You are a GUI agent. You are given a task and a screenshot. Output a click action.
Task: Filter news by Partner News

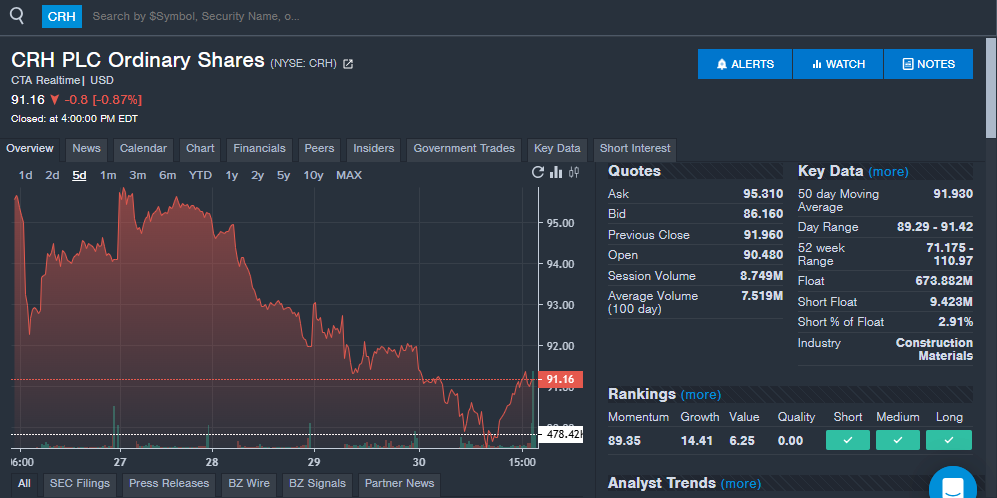[x=399, y=483]
